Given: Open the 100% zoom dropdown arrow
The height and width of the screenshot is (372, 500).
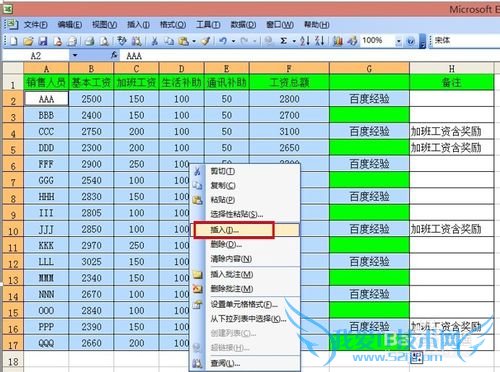Looking at the screenshot, I should pyautogui.click(x=399, y=41).
